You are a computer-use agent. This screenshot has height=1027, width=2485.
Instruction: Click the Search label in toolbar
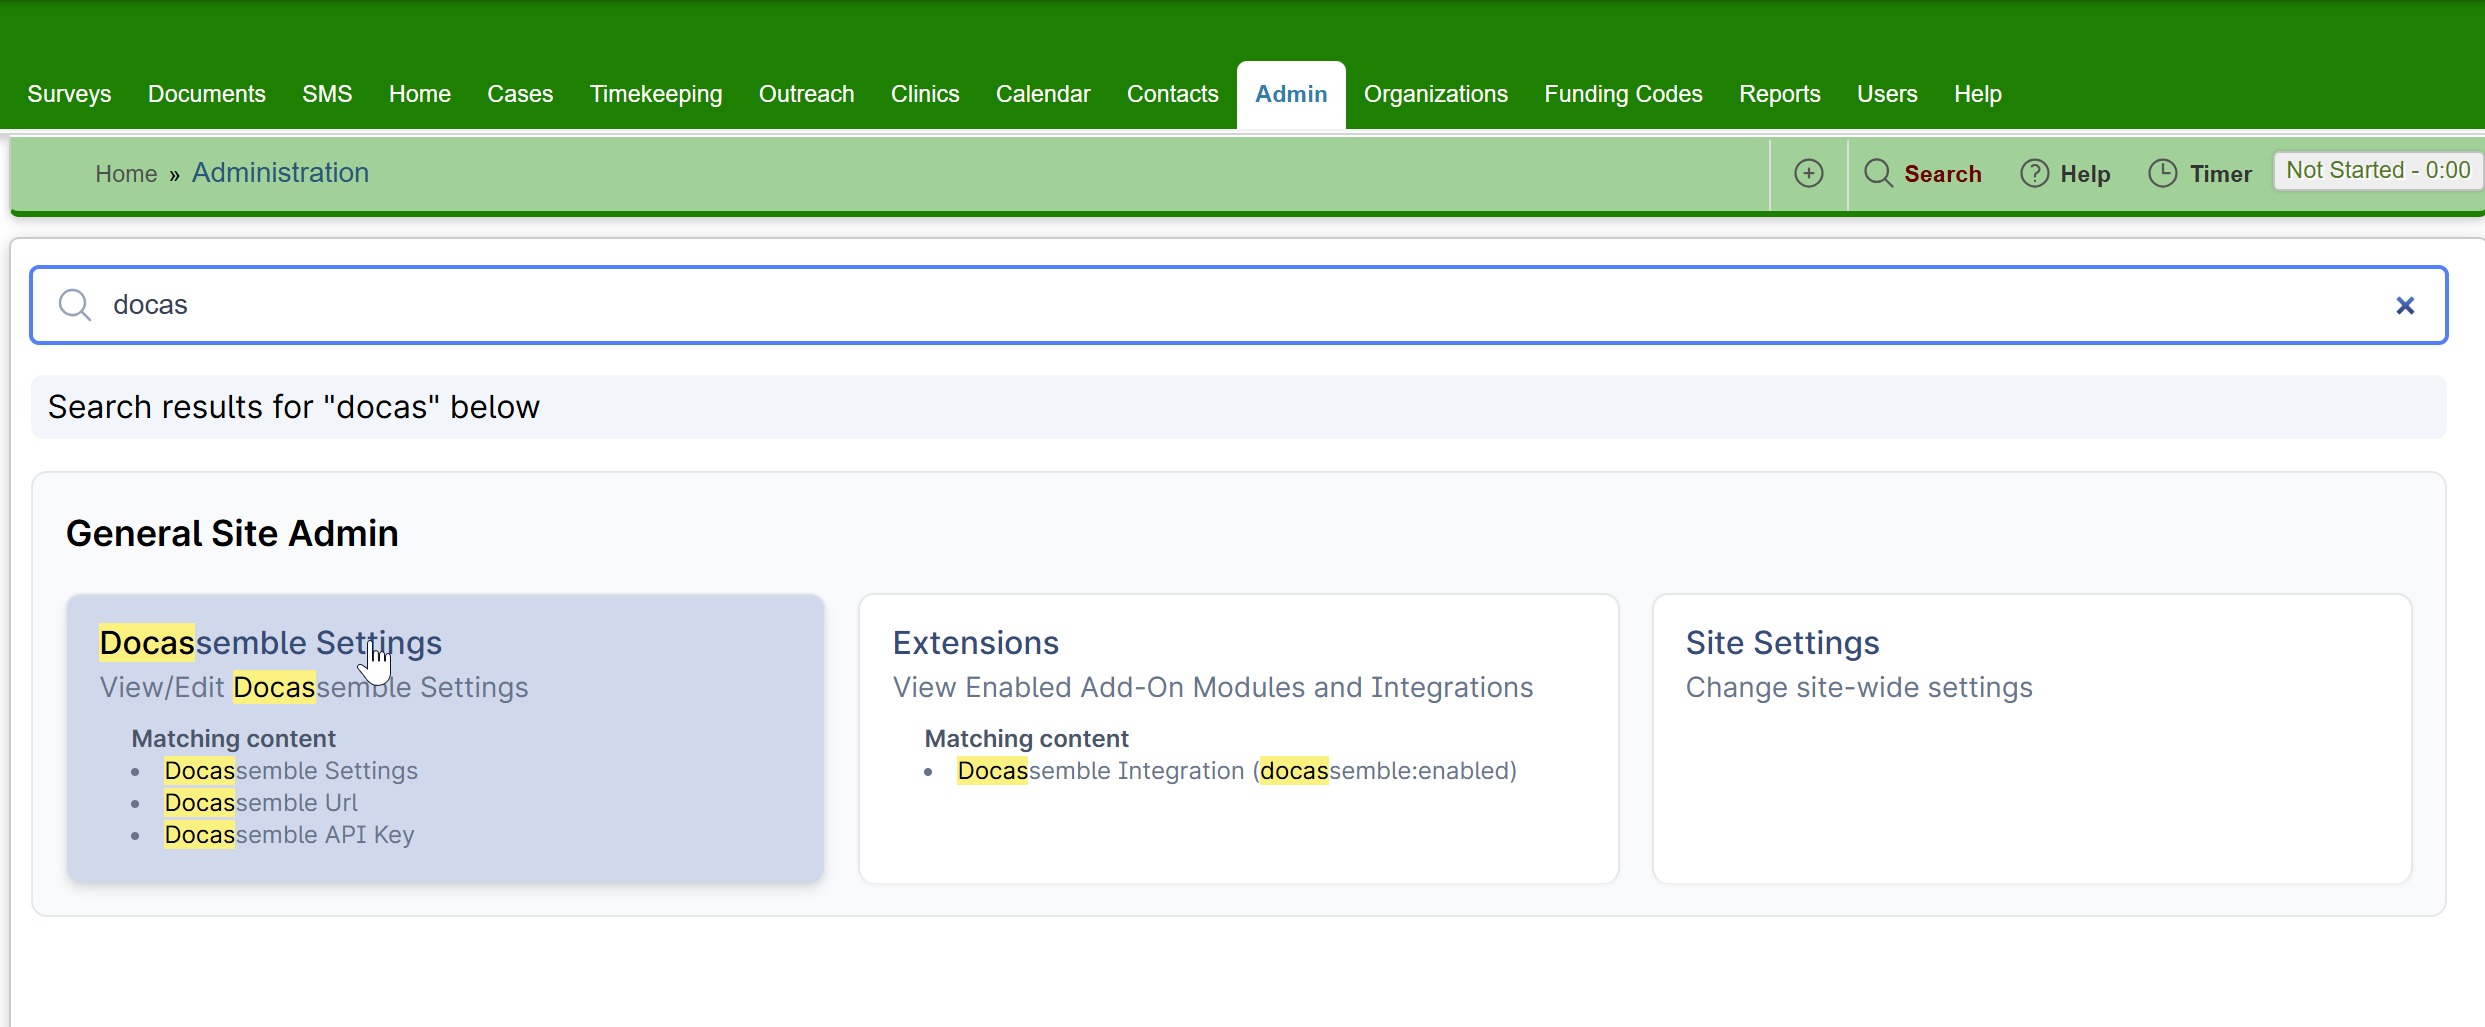pos(1943,174)
